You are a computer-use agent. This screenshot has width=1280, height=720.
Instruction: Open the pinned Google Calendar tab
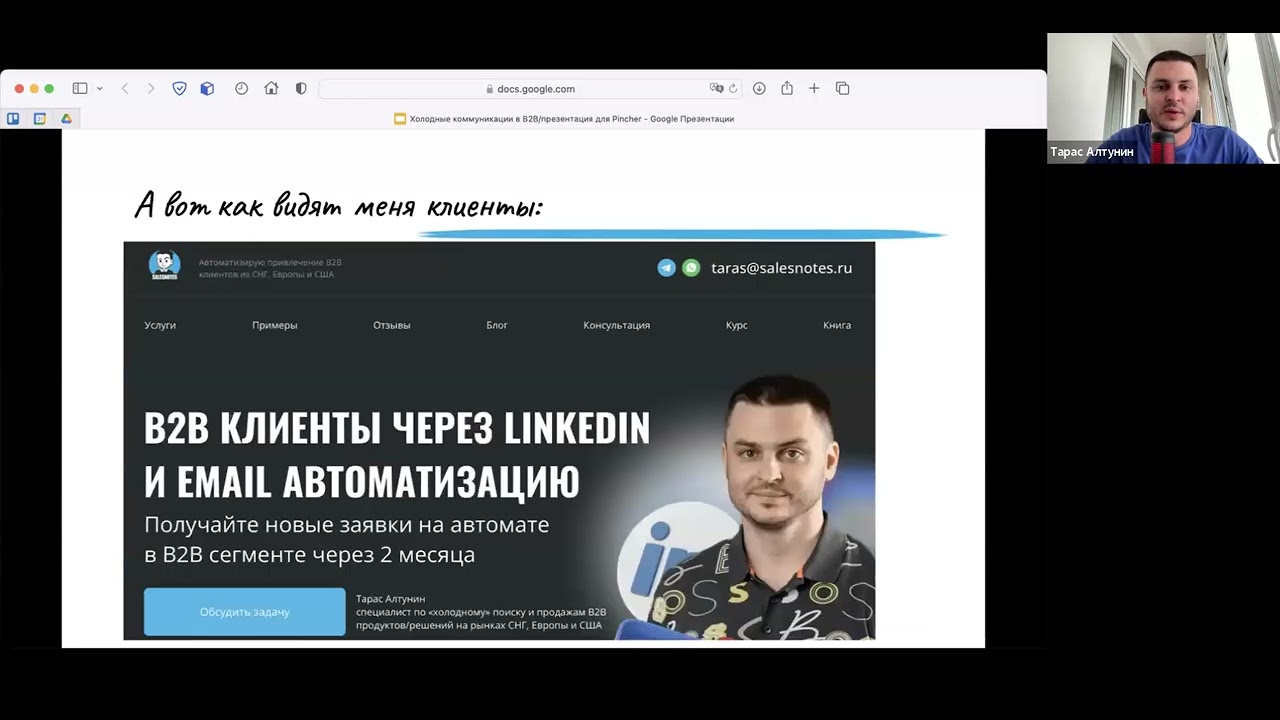tap(40, 119)
